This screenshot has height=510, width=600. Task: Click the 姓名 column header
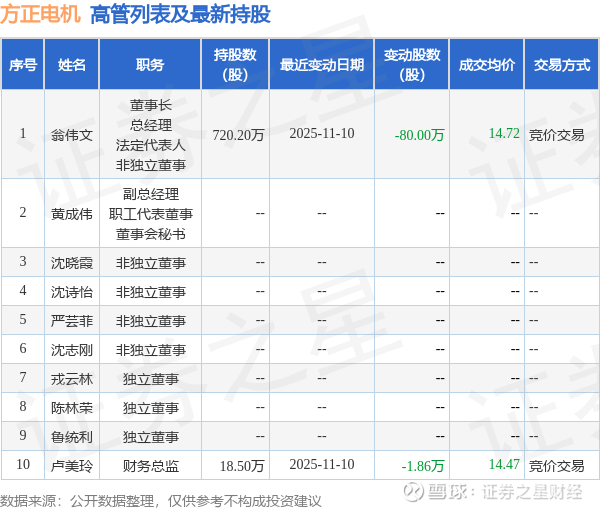(x=72, y=65)
